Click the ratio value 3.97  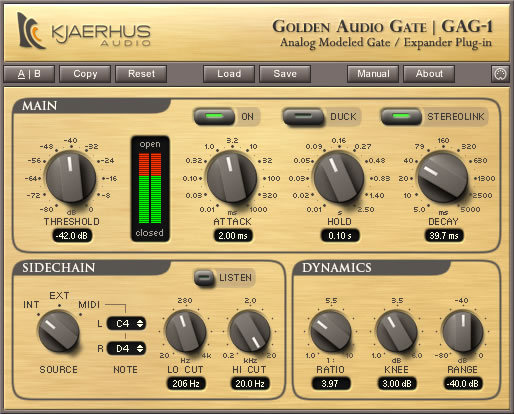tap(331, 384)
